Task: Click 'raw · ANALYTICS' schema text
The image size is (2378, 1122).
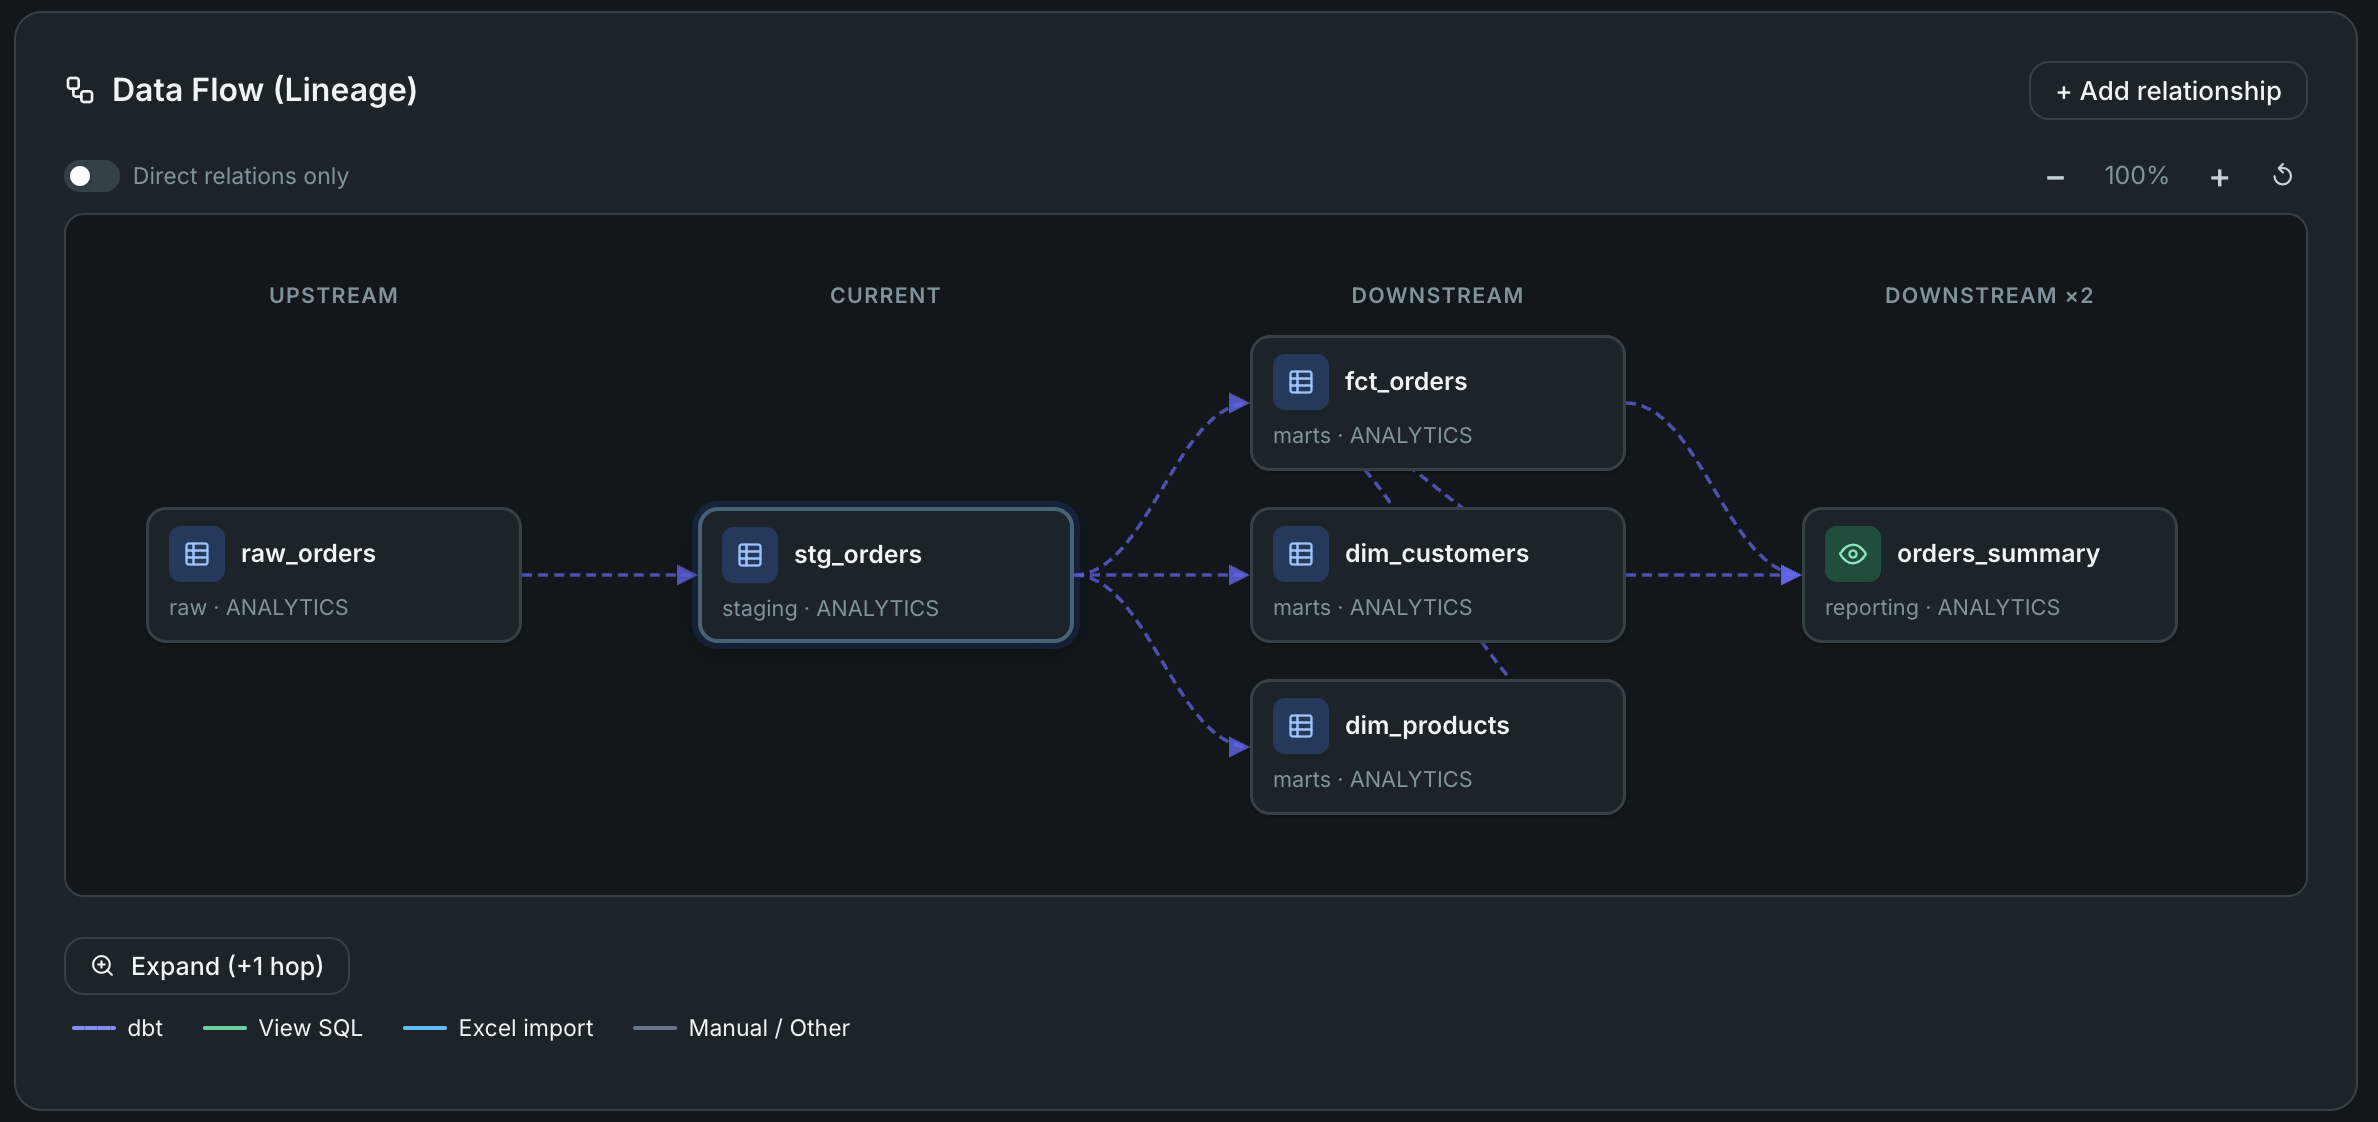Action: click(x=259, y=608)
